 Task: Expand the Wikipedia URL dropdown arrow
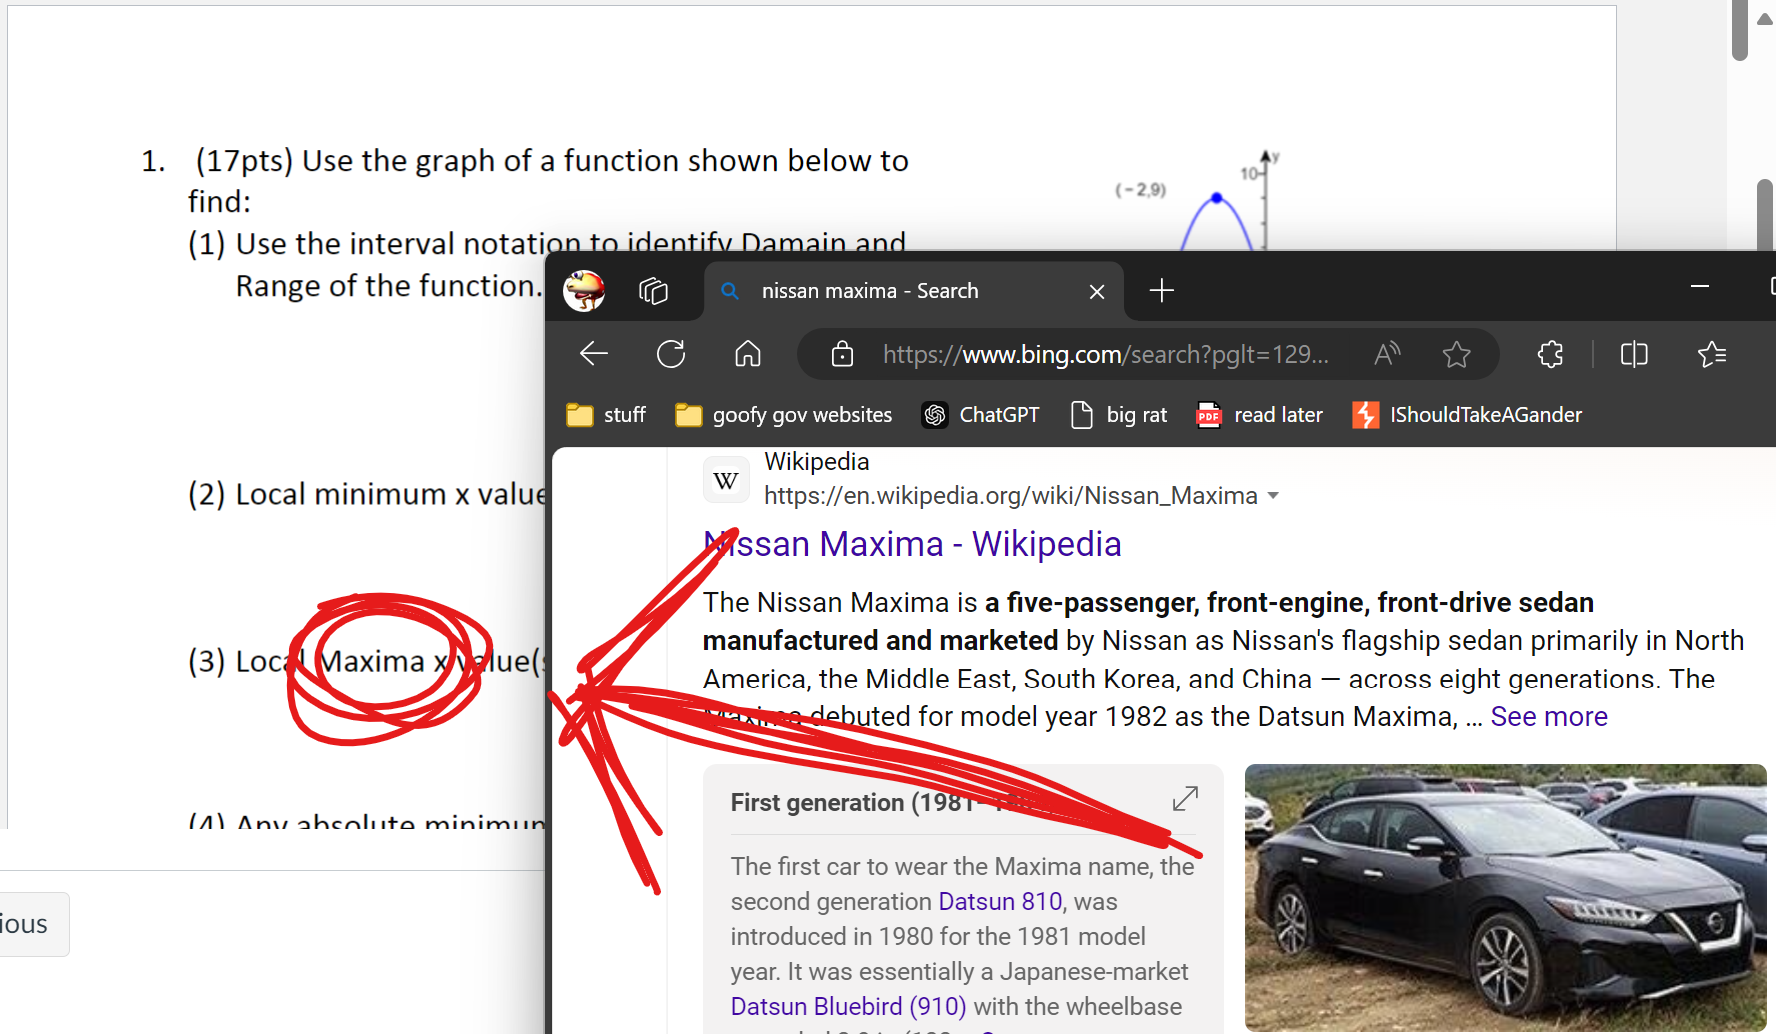[x=1273, y=496]
